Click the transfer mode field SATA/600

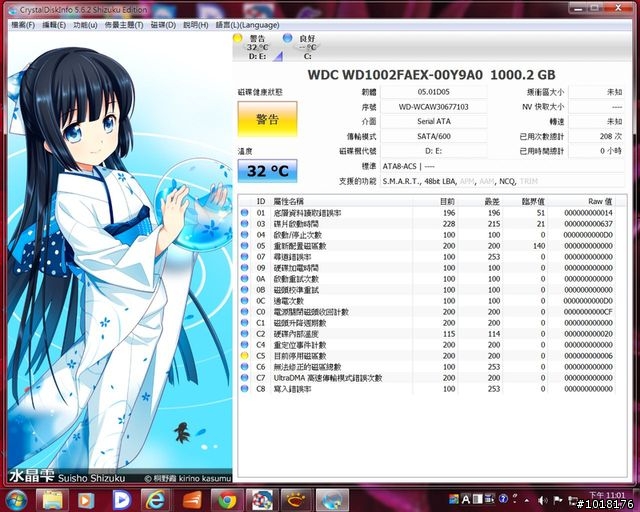pos(433,136)
